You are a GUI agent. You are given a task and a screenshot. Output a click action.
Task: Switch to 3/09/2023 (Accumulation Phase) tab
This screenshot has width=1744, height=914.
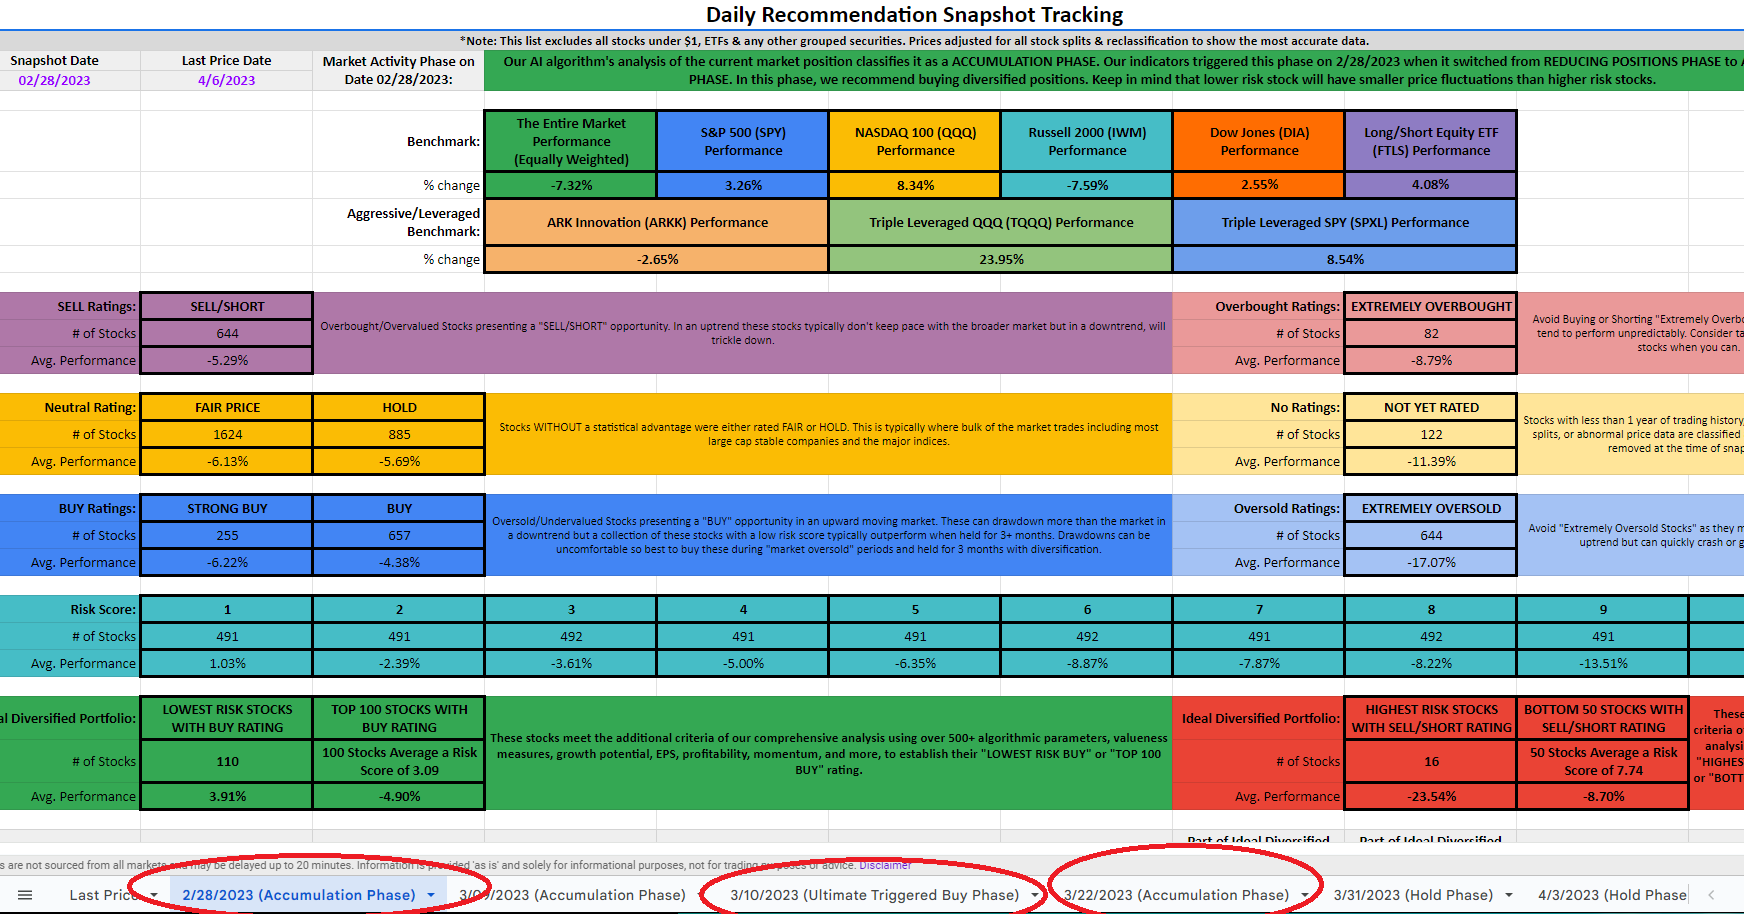click(x=572, y=895)
